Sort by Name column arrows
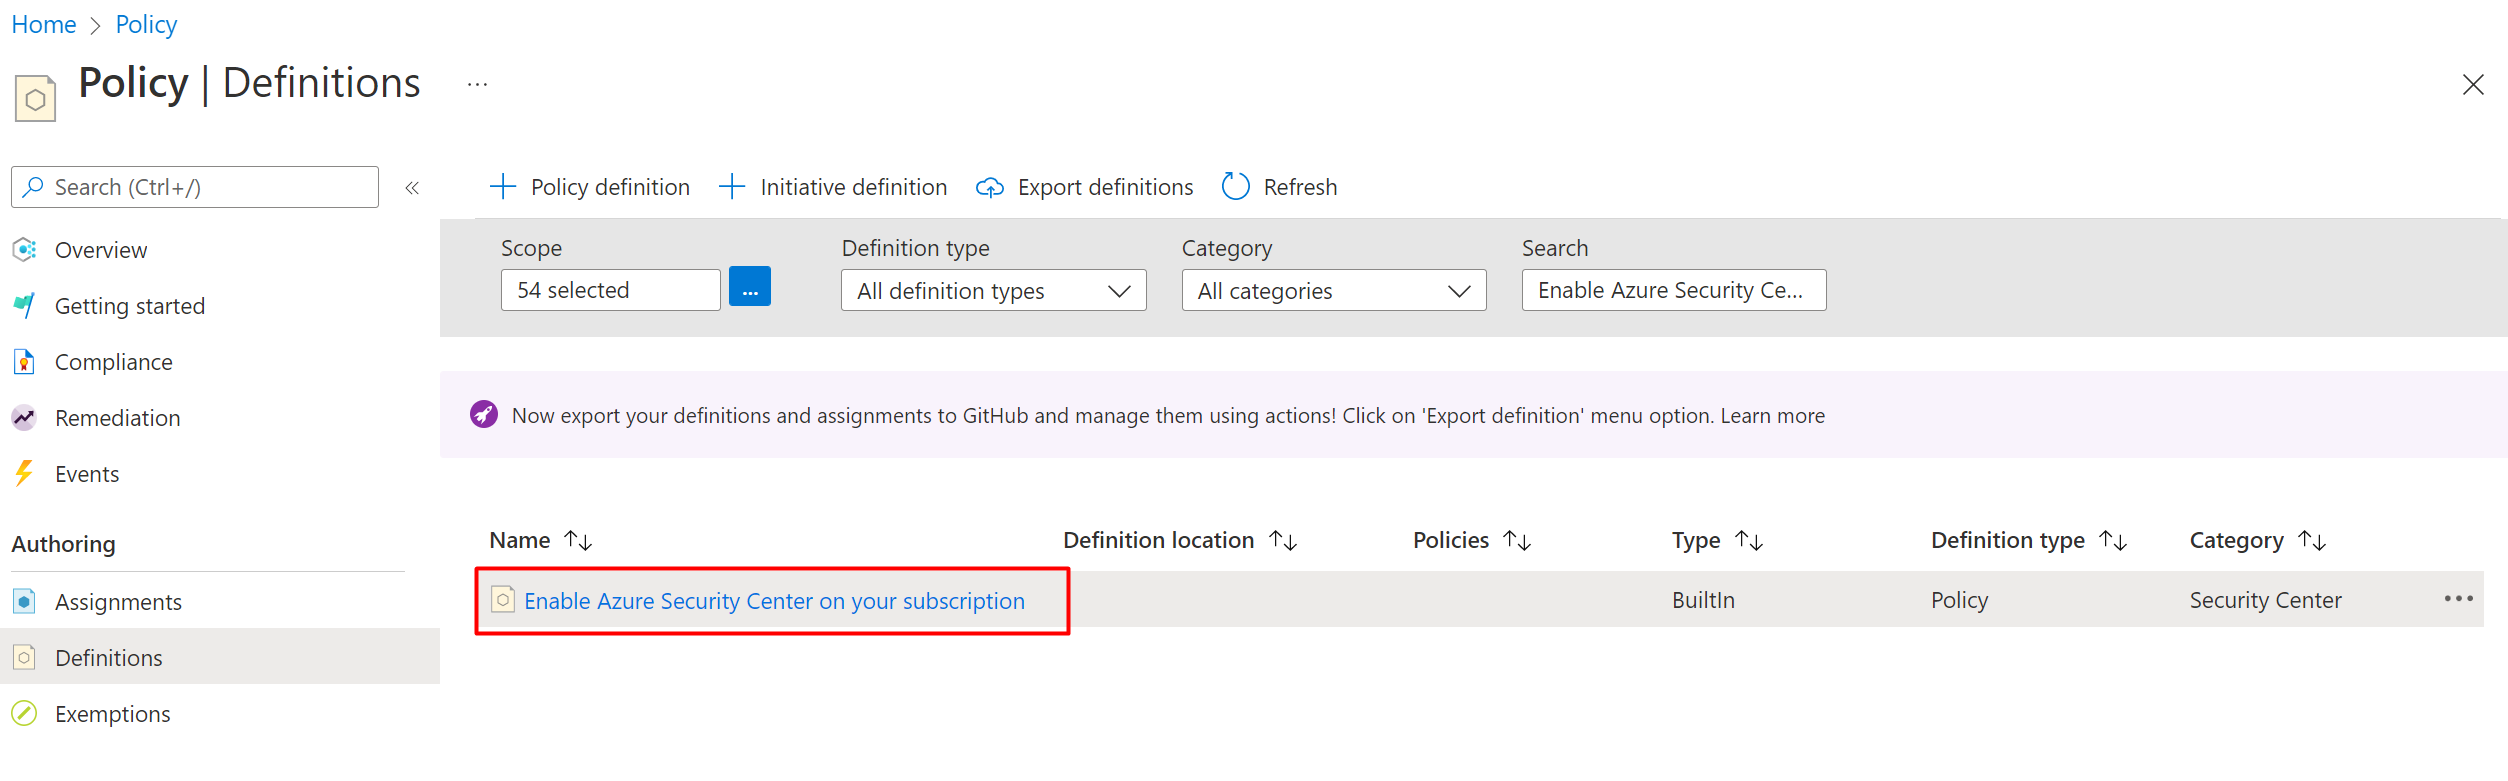 (x=578, y=540)
